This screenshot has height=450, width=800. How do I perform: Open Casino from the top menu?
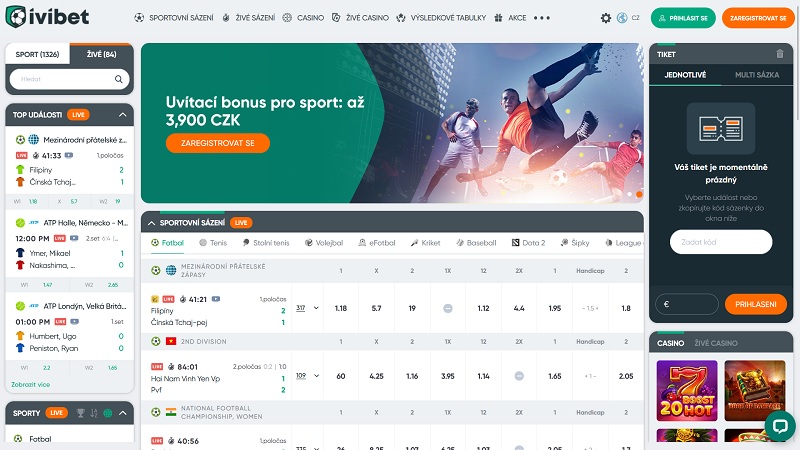click(303, 18)
